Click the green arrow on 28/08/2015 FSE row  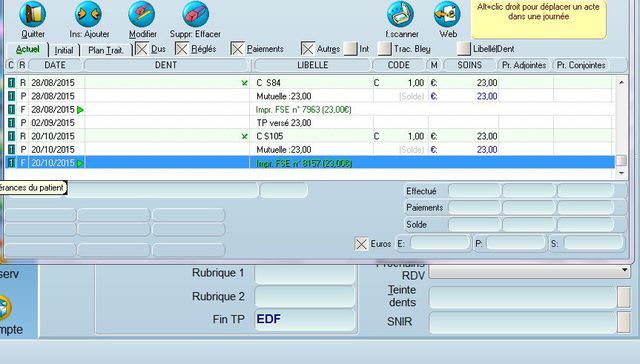tap(80, 110)
